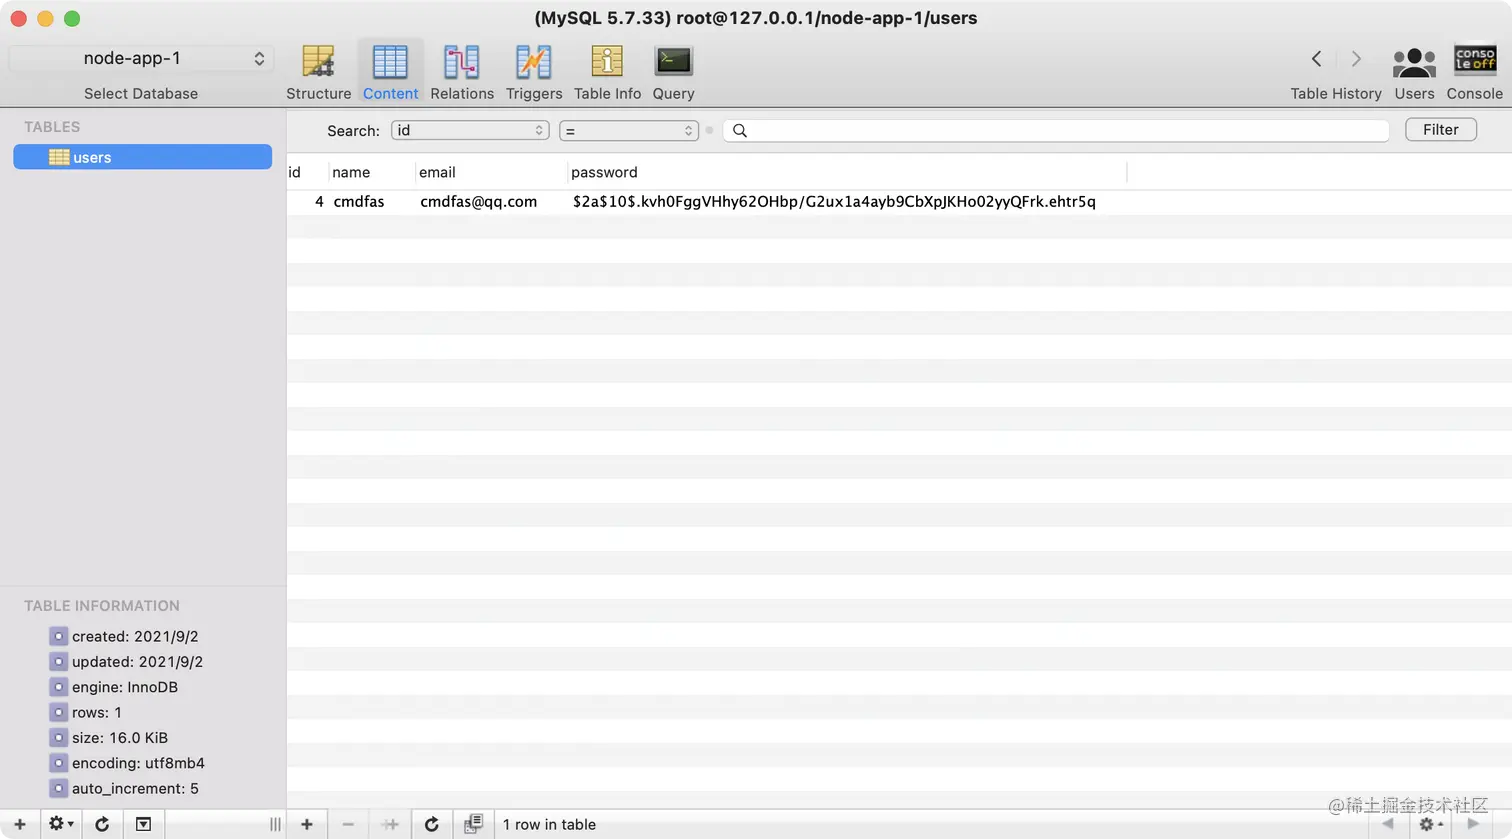Select the users table in sidebar
Image resolution: width=1512 pixels, height=839 pixels.
click(142, 157)
